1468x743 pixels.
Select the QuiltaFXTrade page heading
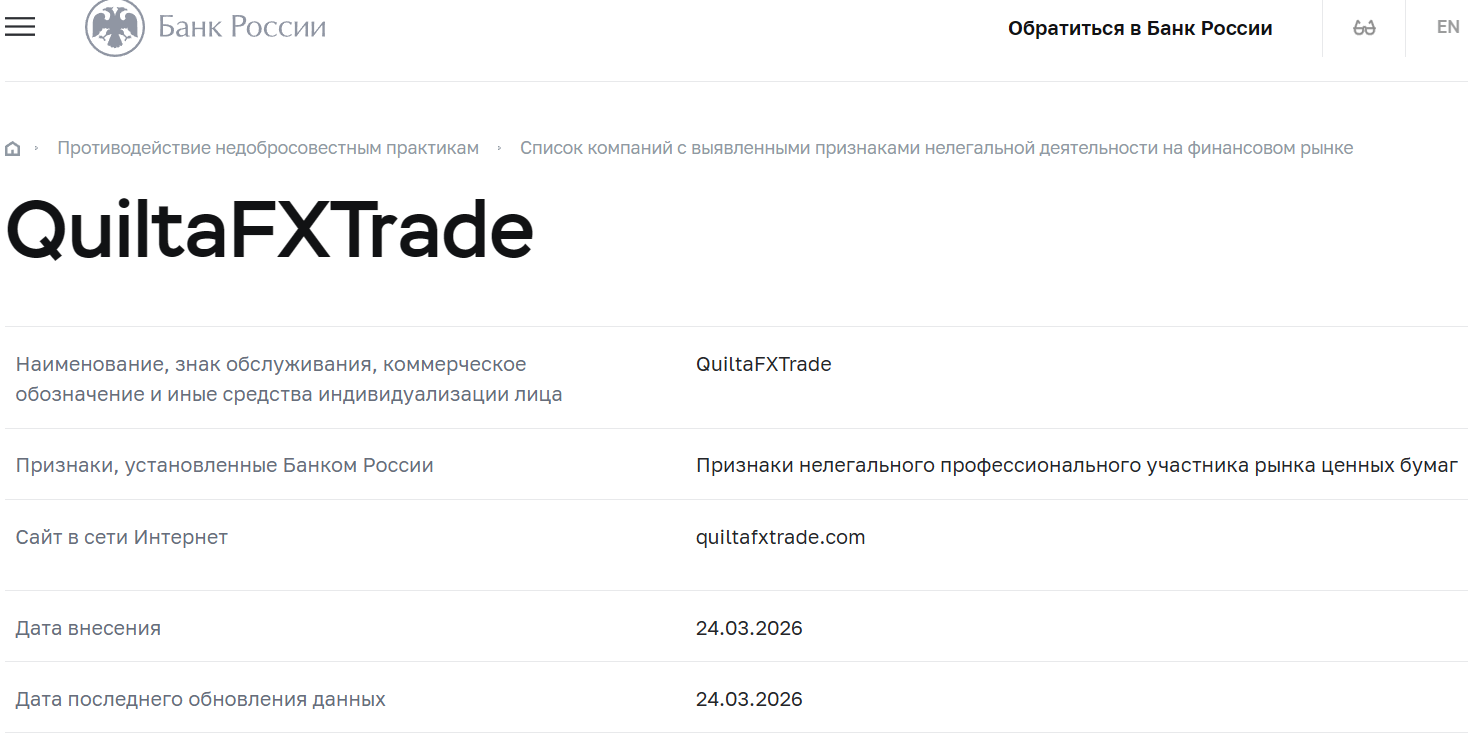coord(270,231)
